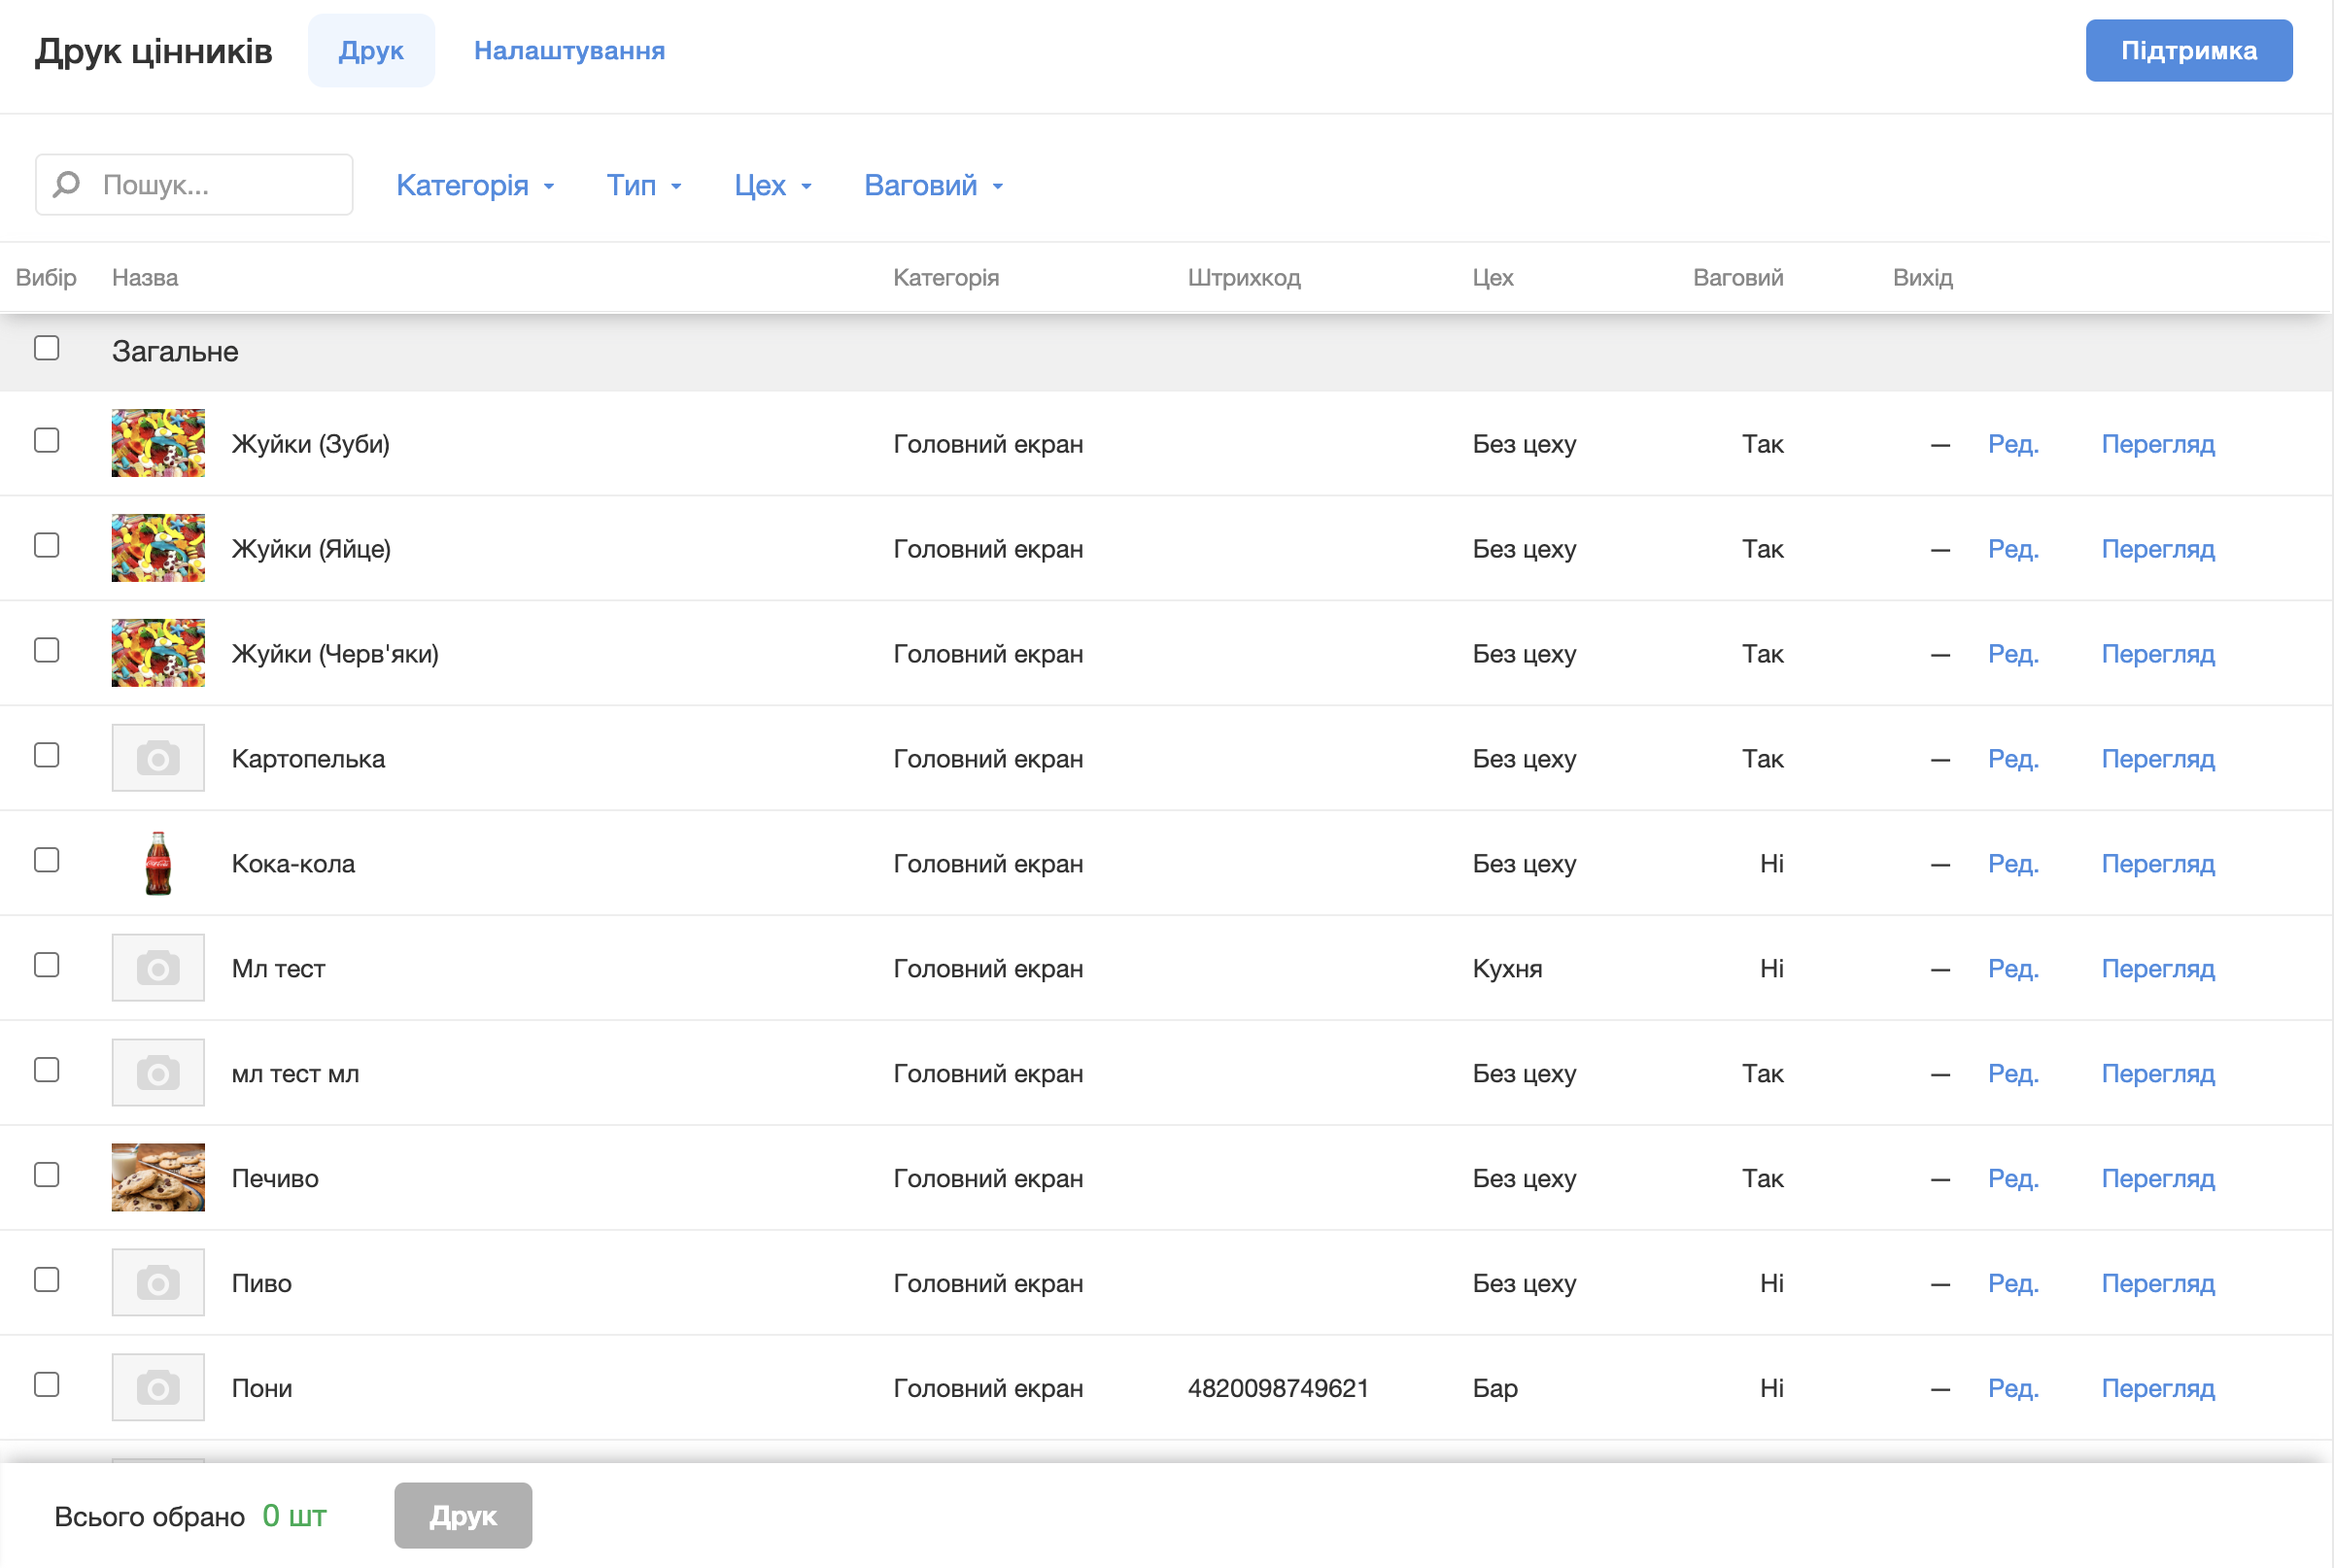Expand the Цех filter dropdown

click(772, 185)
